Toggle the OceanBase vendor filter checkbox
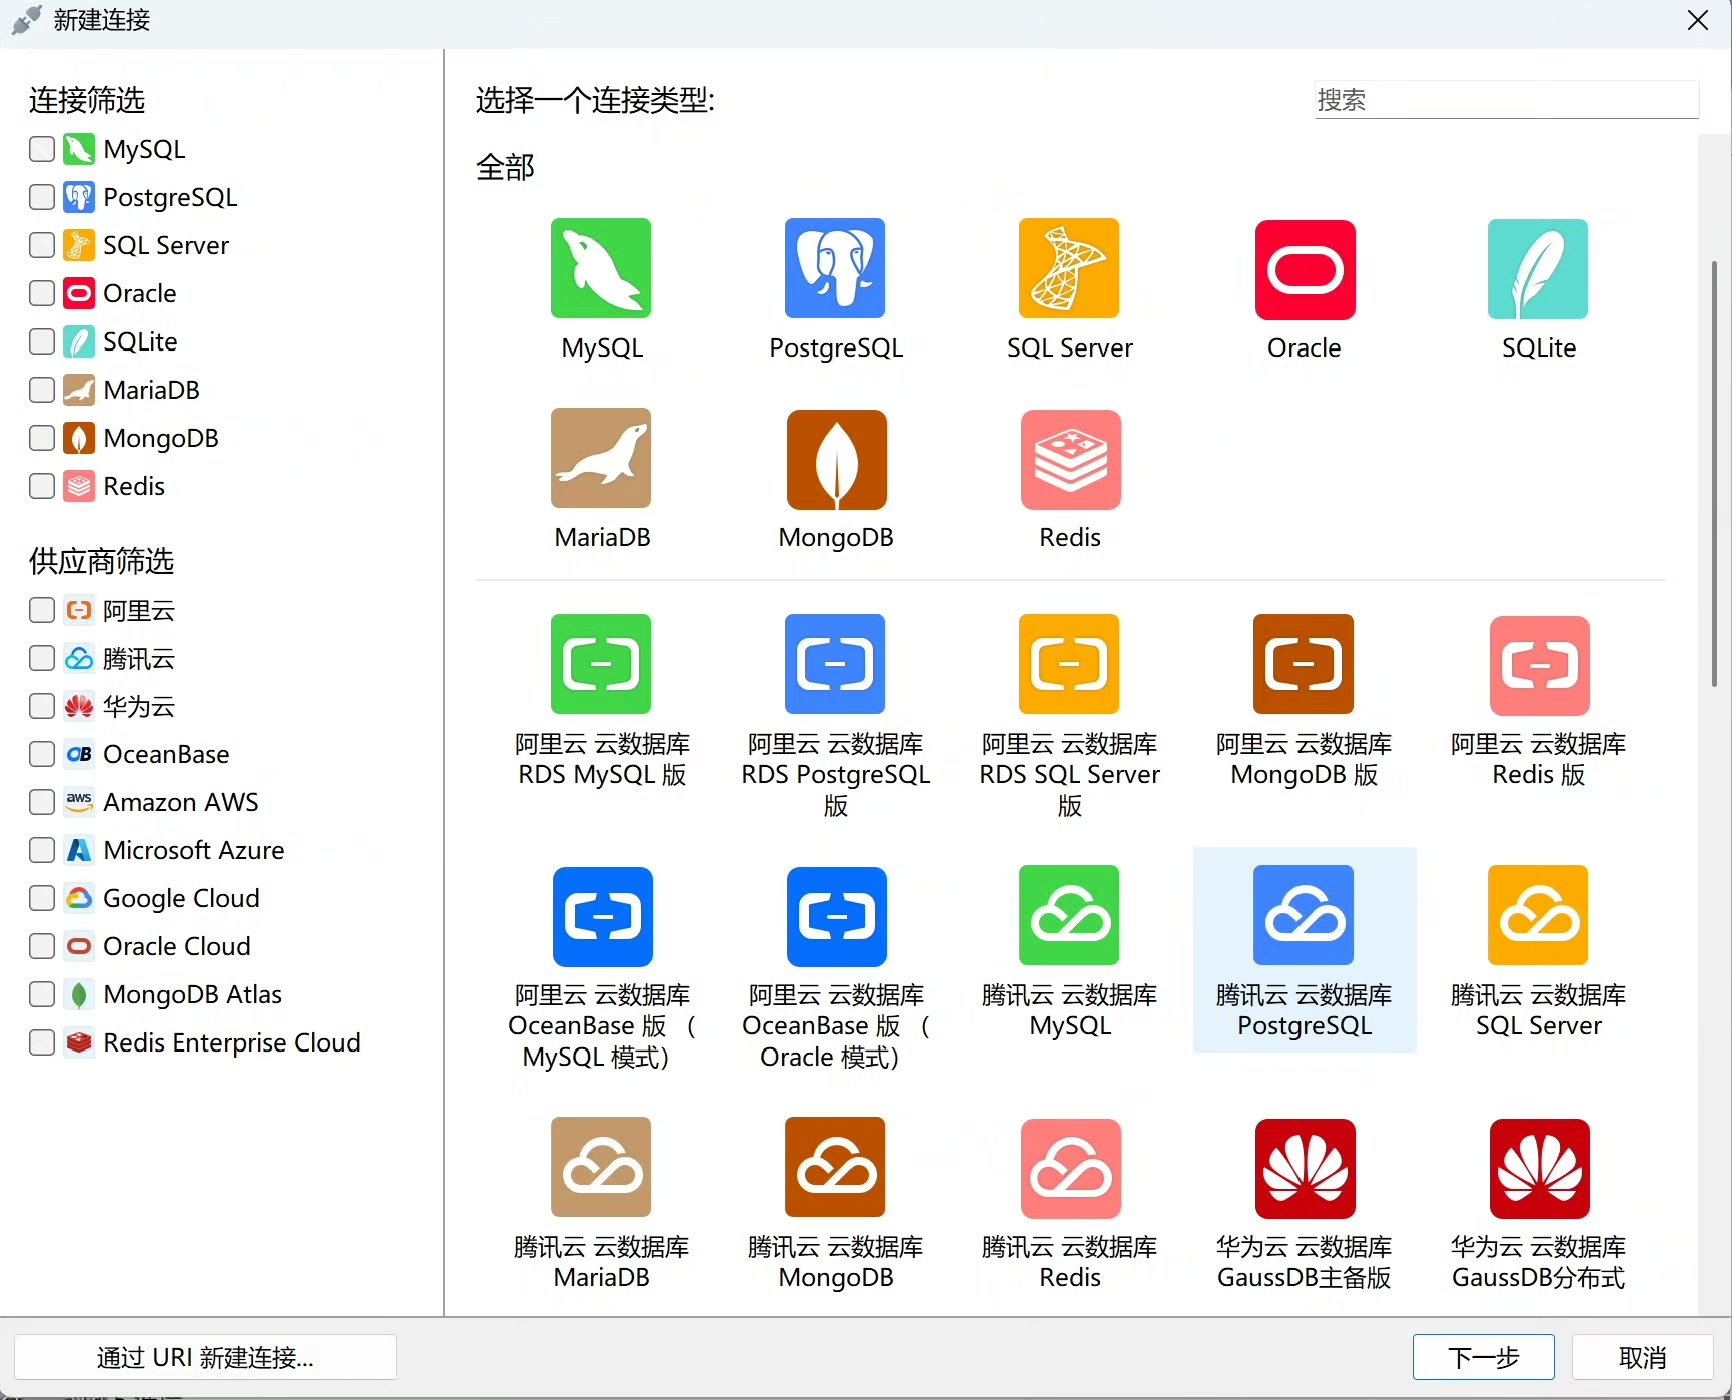 point(42,754)
